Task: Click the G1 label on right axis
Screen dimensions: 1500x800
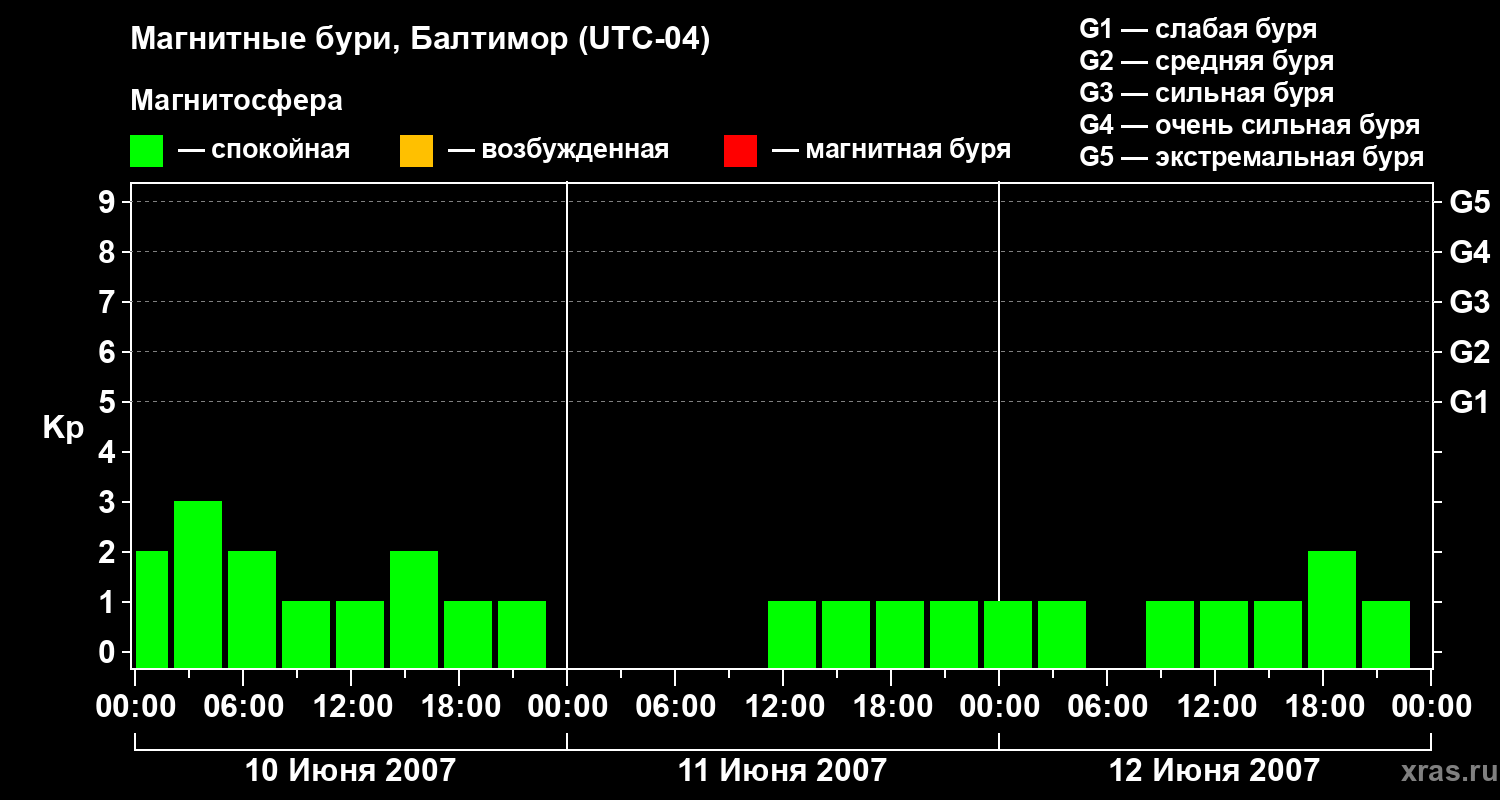Action: 1469,402
